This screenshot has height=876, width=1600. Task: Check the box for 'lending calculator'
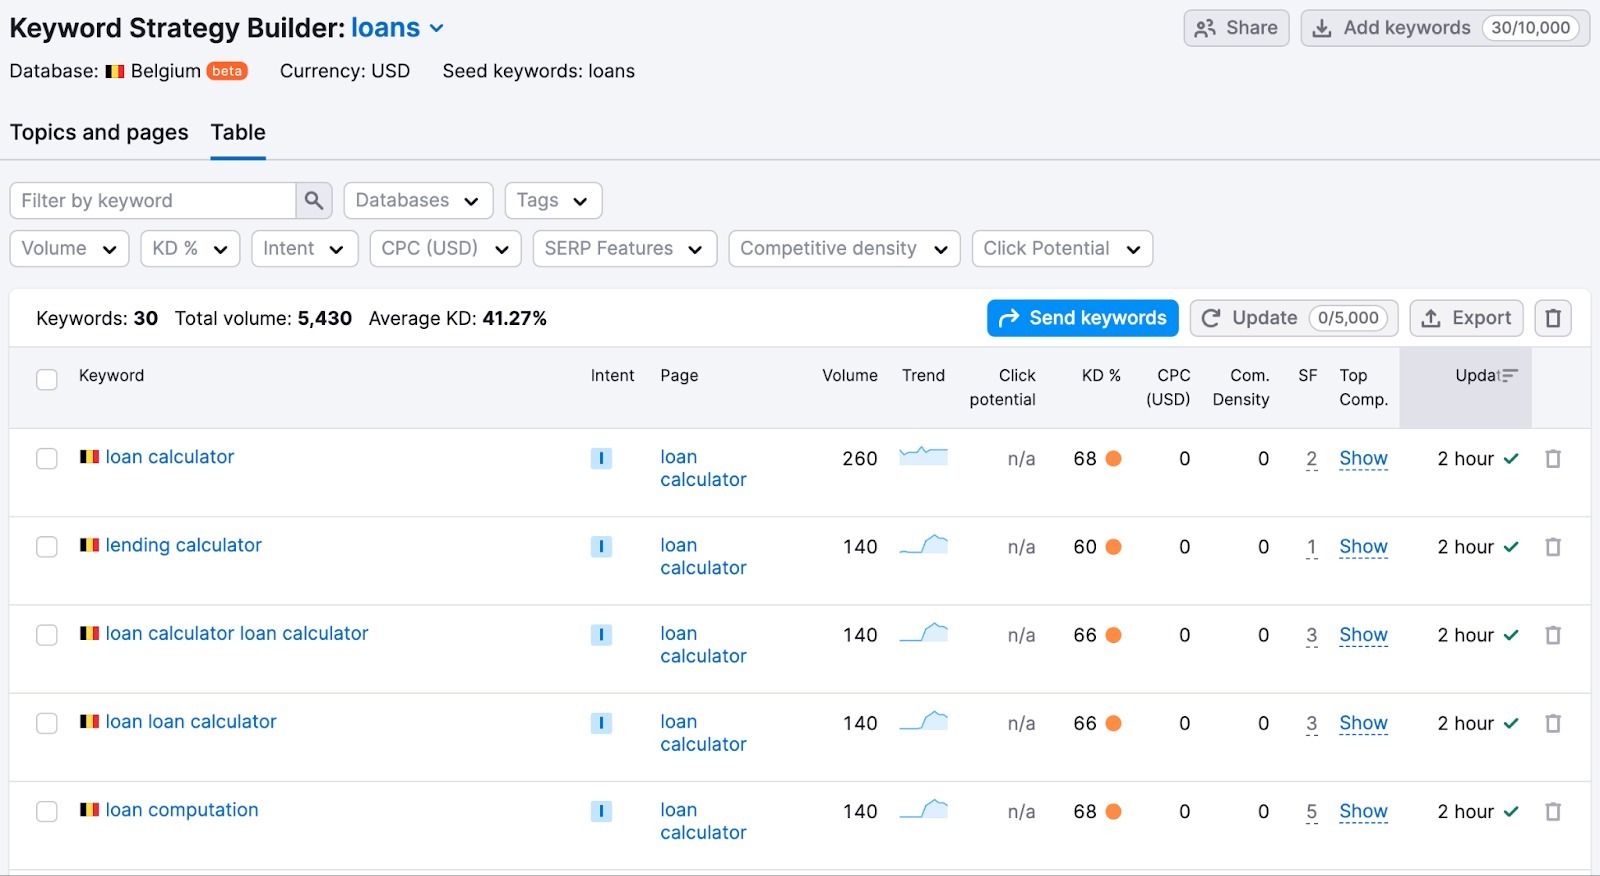coord(47,546)
